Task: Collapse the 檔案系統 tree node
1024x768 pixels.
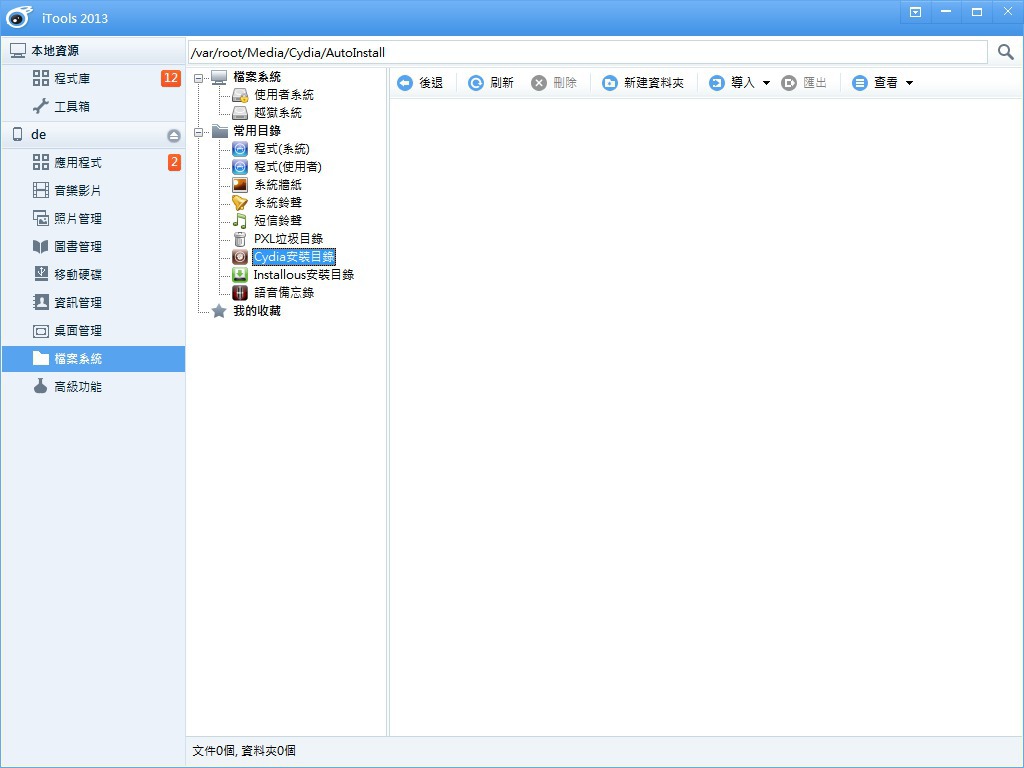Action: click(x=199, y=78)
